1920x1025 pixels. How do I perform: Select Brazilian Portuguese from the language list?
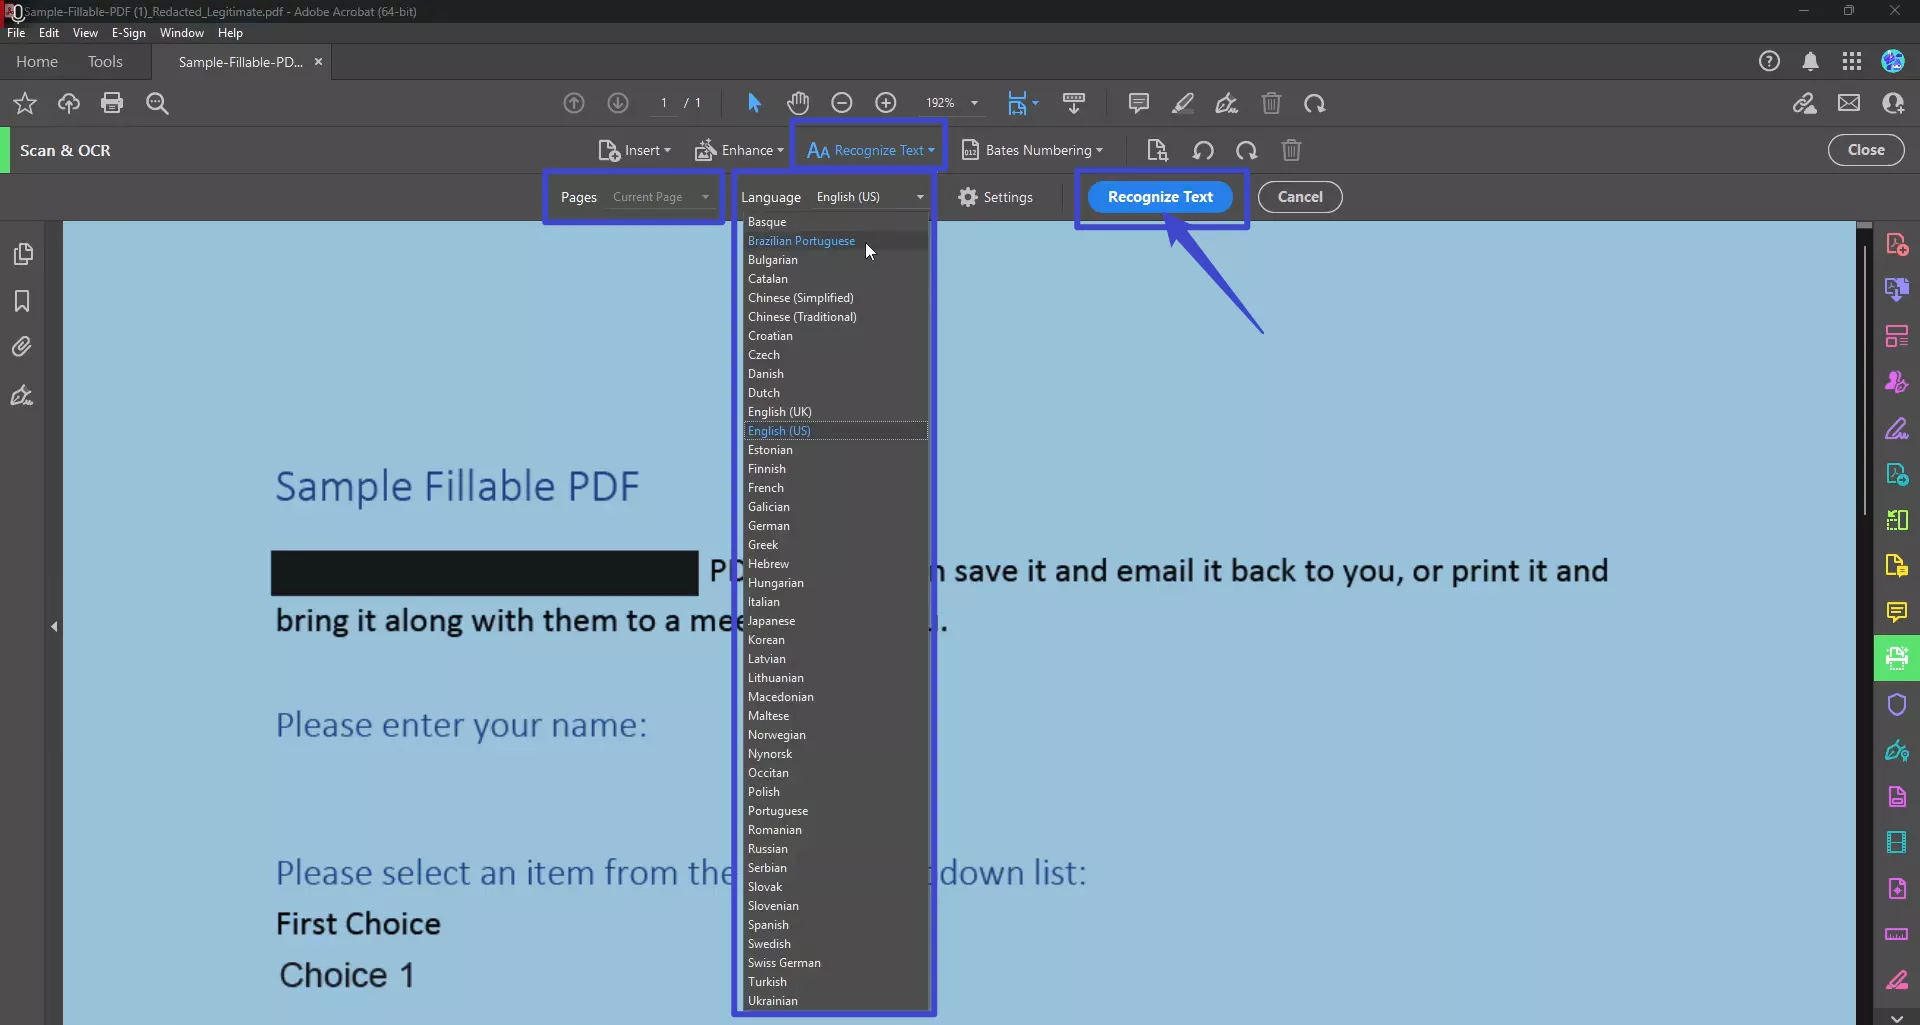point(802,240)
